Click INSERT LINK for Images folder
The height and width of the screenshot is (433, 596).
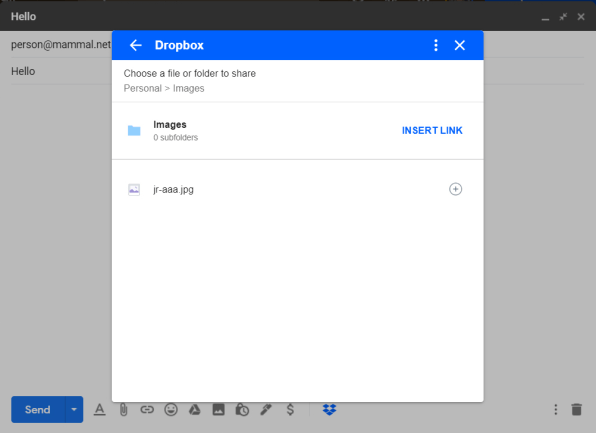[432, 130]
